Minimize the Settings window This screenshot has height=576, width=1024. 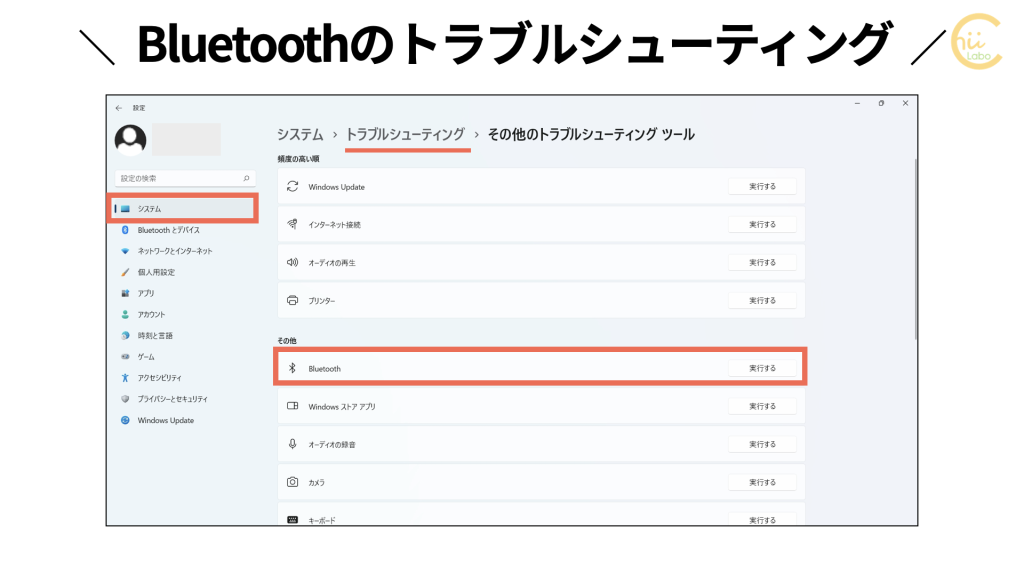857,103
